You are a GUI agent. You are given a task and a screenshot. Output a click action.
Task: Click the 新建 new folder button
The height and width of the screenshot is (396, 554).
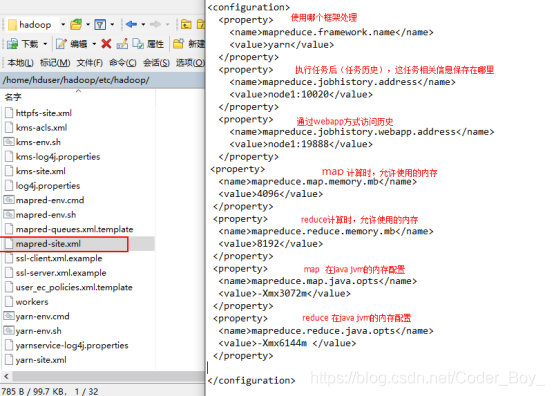189,44
